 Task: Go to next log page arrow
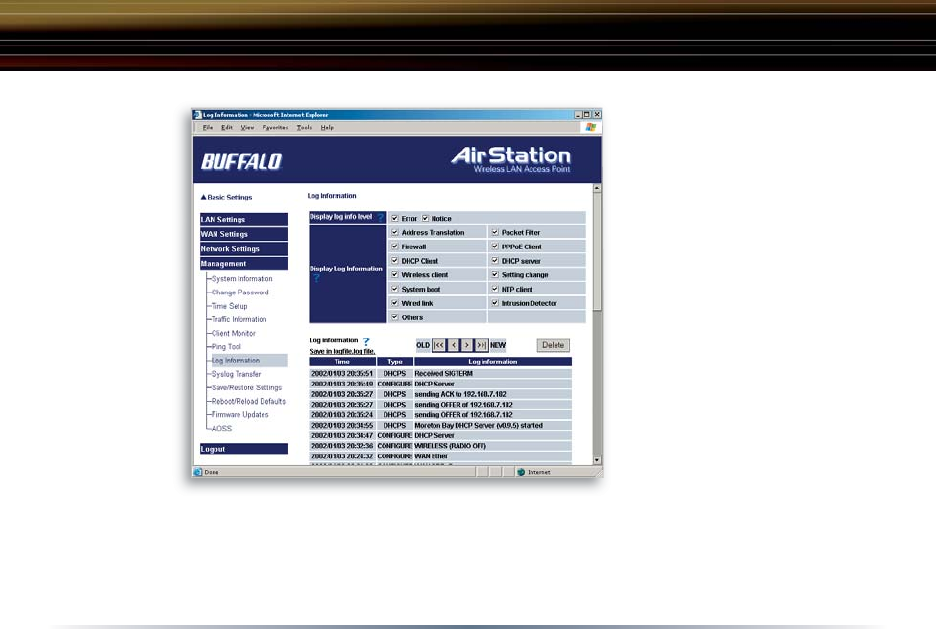467,345
